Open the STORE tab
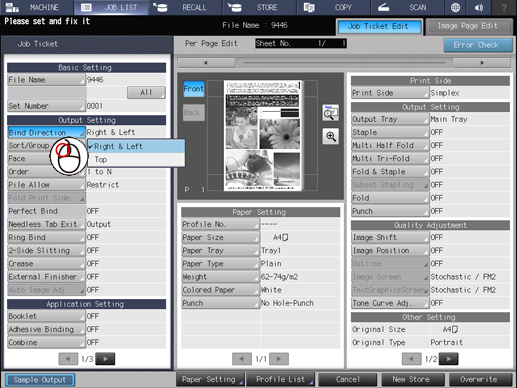This screenshot has width=517, height=388. (x=260, y=7)
